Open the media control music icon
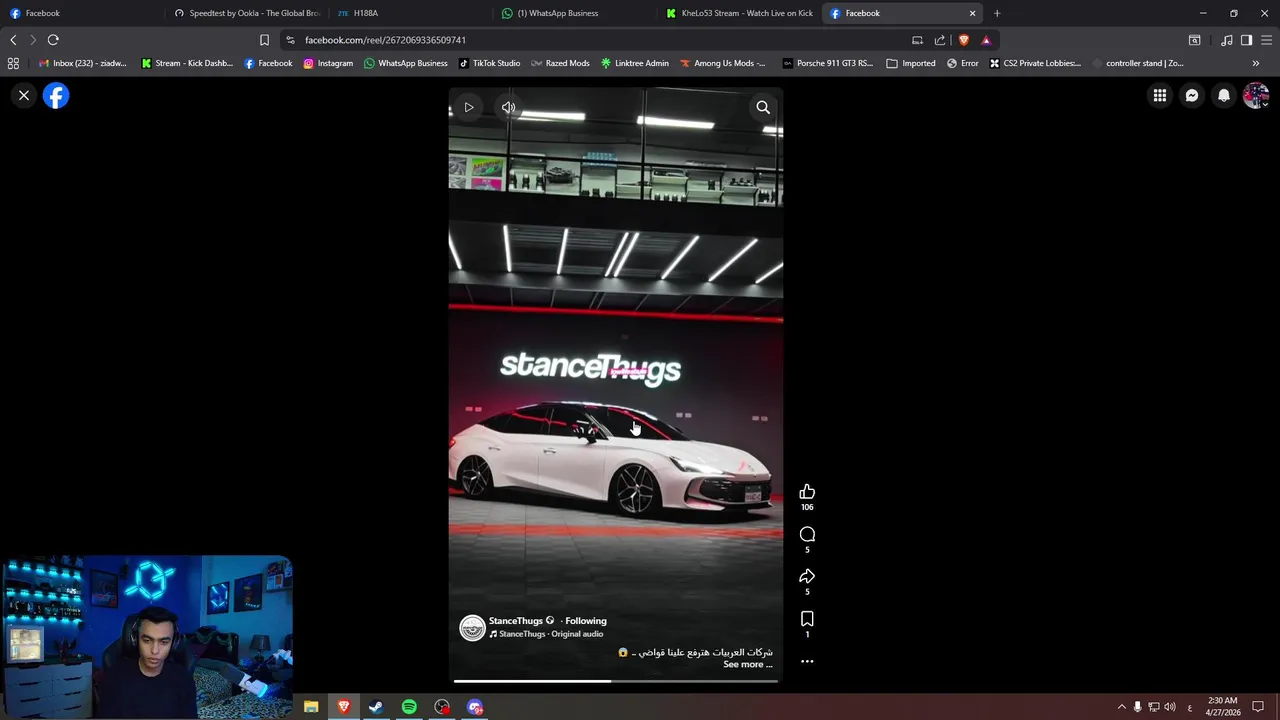 (x=1226, y=40)
